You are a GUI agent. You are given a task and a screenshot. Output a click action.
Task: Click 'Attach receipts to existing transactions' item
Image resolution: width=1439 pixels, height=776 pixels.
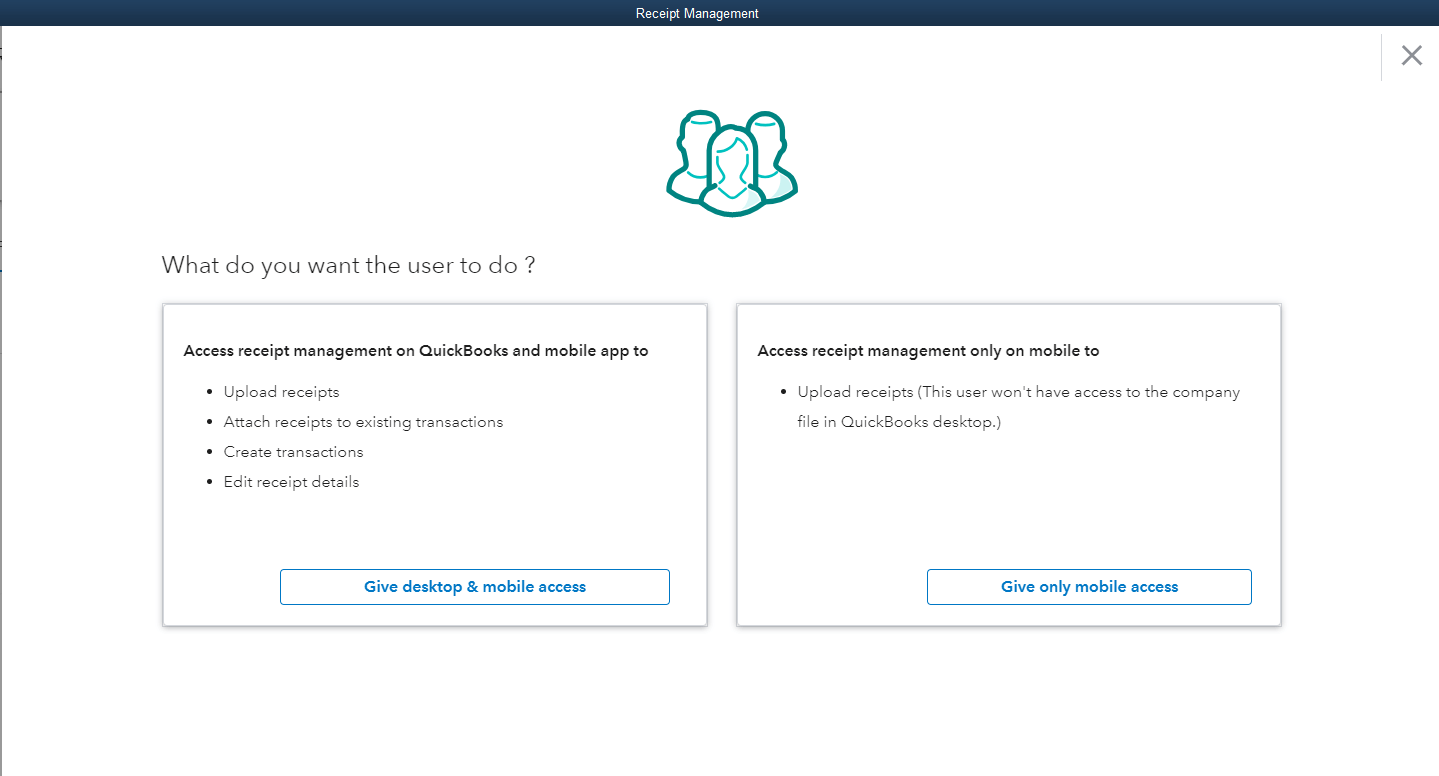coord(363,422)
